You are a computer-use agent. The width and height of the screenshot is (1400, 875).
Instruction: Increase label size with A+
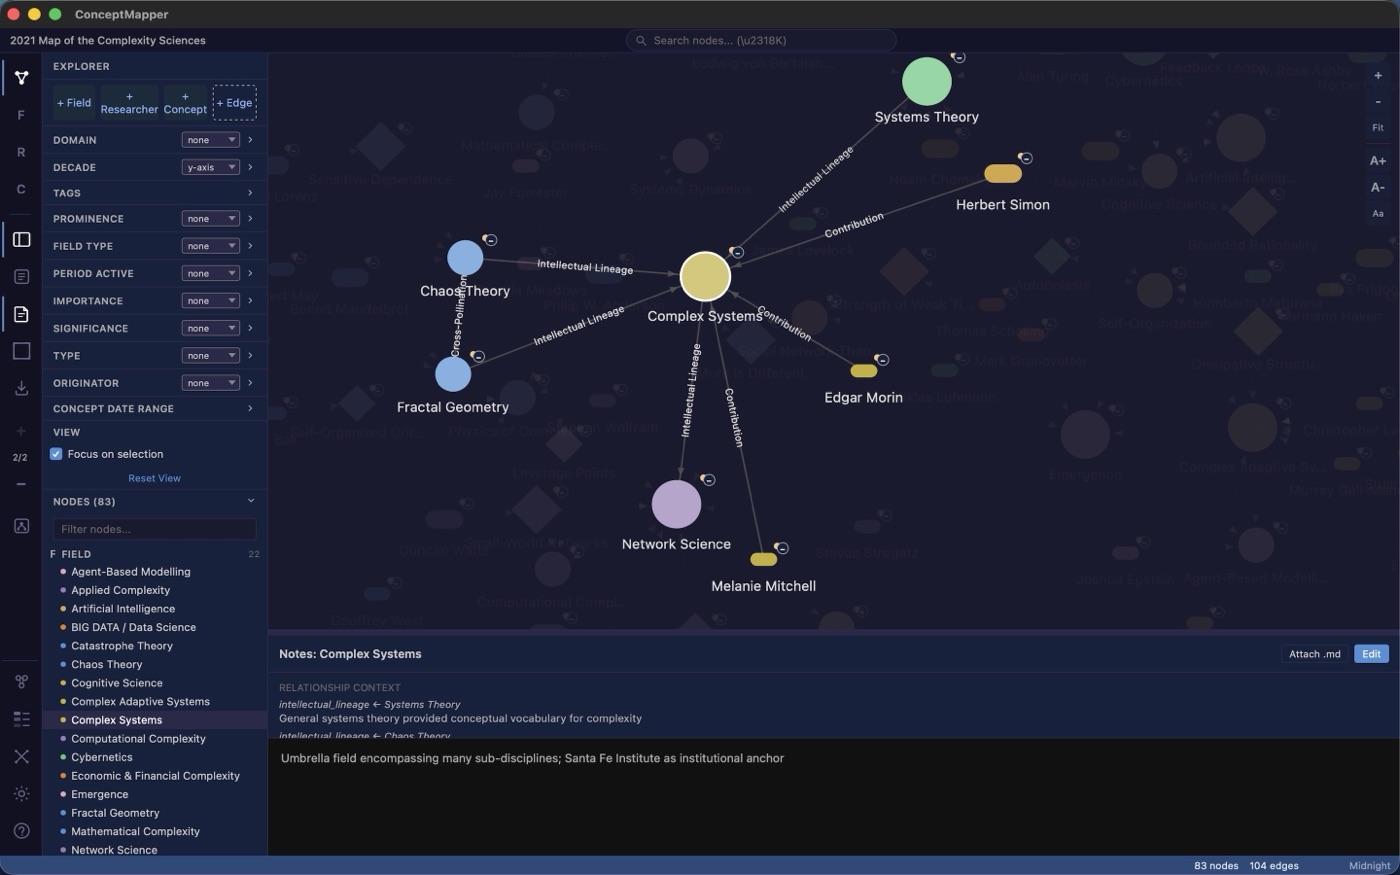1378,161
